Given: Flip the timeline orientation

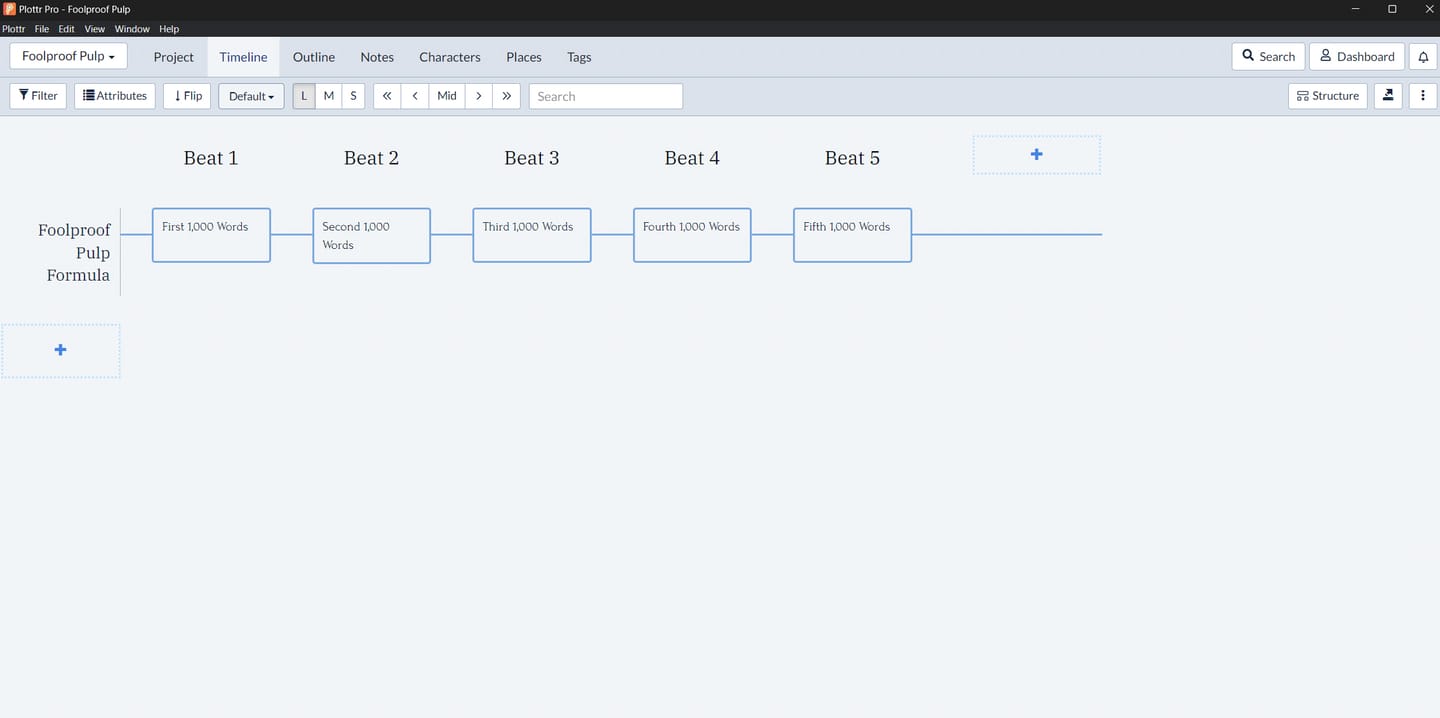Looking at the screenshot, I should 188,96.
